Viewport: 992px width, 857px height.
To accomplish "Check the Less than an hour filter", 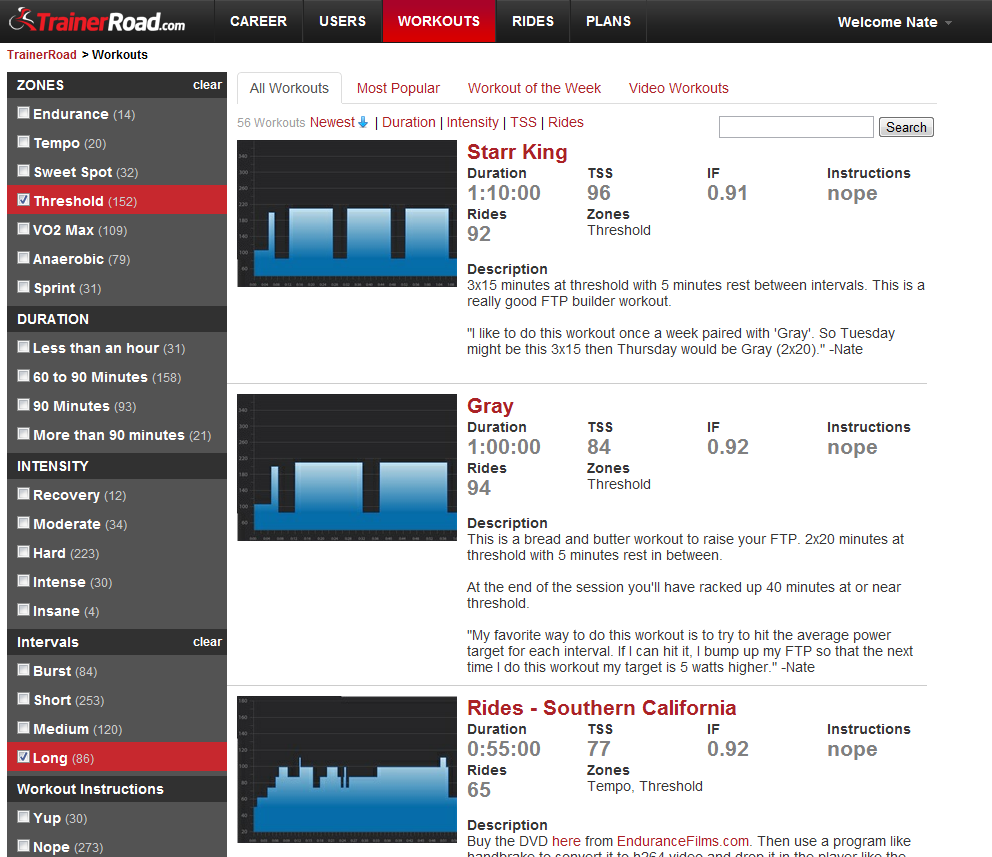I will point(23,347).
